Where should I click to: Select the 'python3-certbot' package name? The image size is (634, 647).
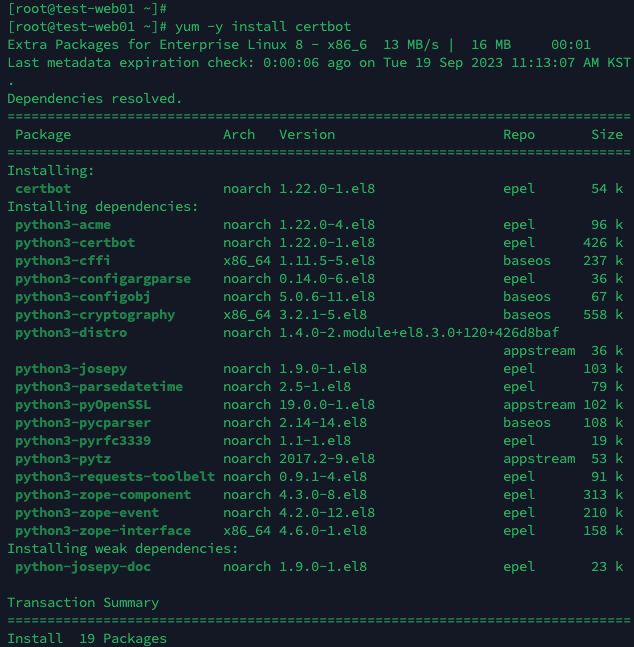(75, 243)
